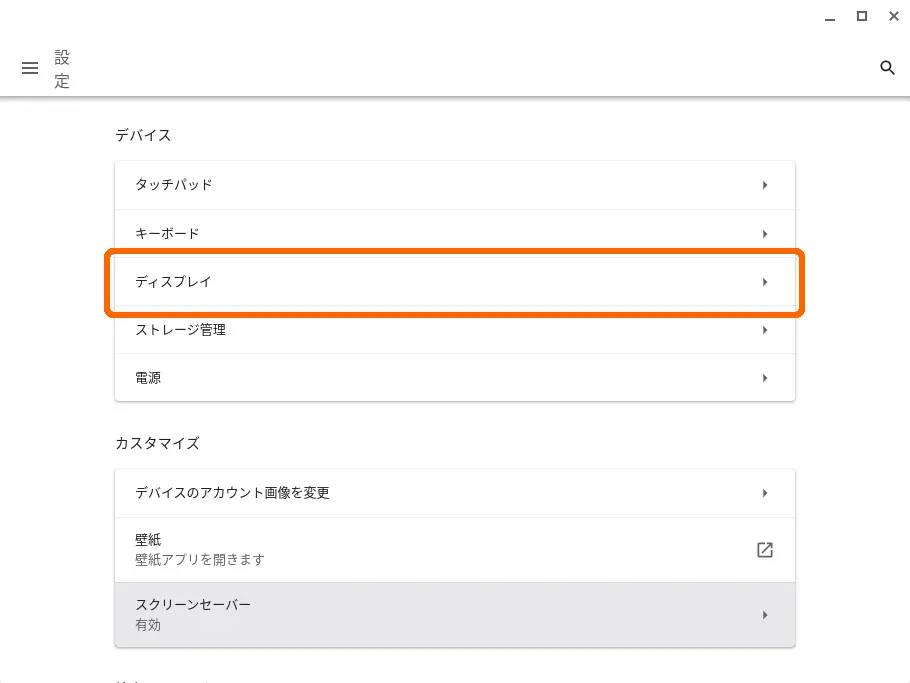Open 電源 settings

coord(455,378)
